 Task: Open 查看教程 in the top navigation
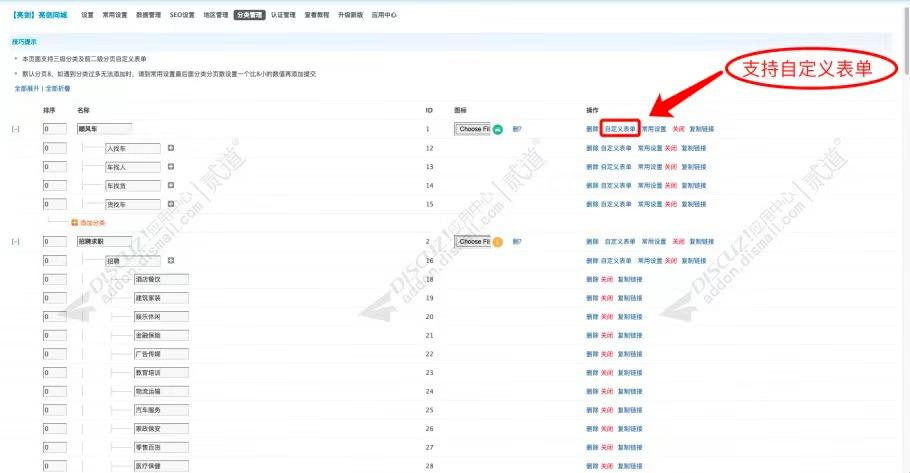click(317, 15)
